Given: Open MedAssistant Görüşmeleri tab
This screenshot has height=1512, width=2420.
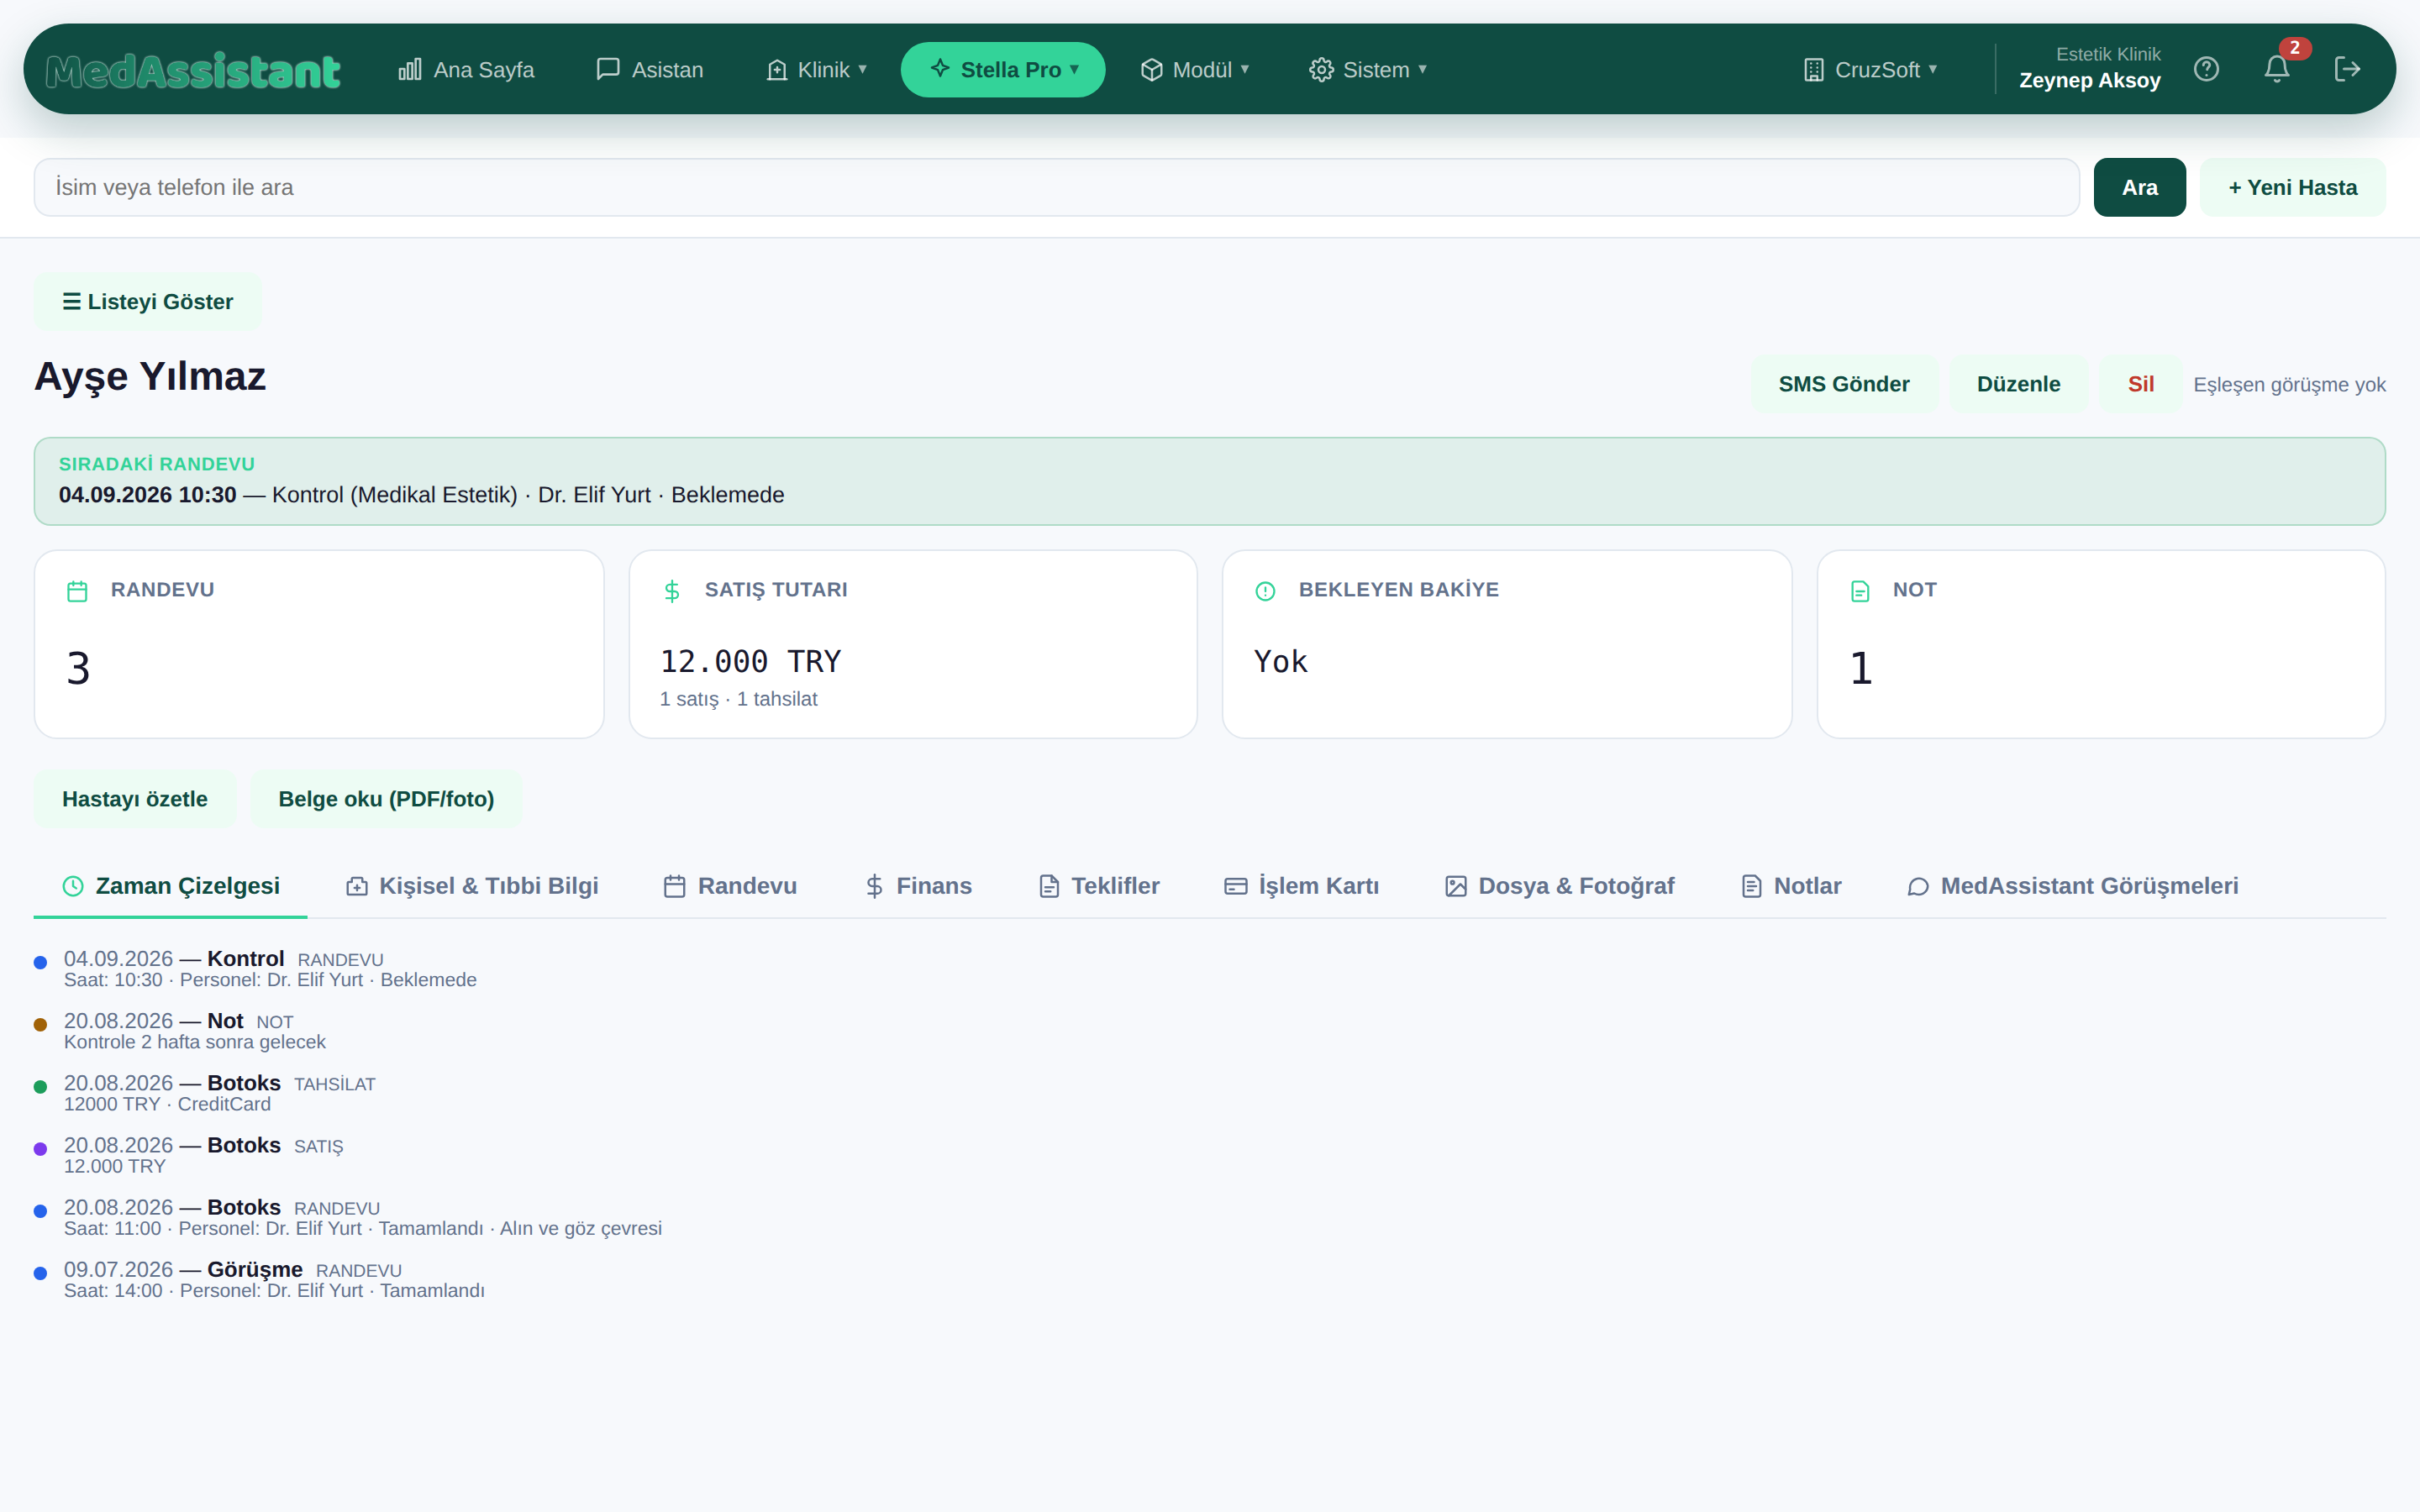Looking at the screenshot, I should click(2073, 886).
